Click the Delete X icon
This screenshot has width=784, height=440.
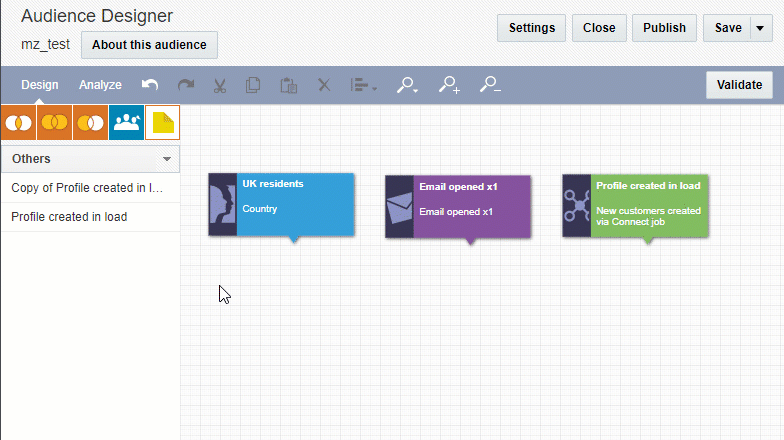[324, 85]
